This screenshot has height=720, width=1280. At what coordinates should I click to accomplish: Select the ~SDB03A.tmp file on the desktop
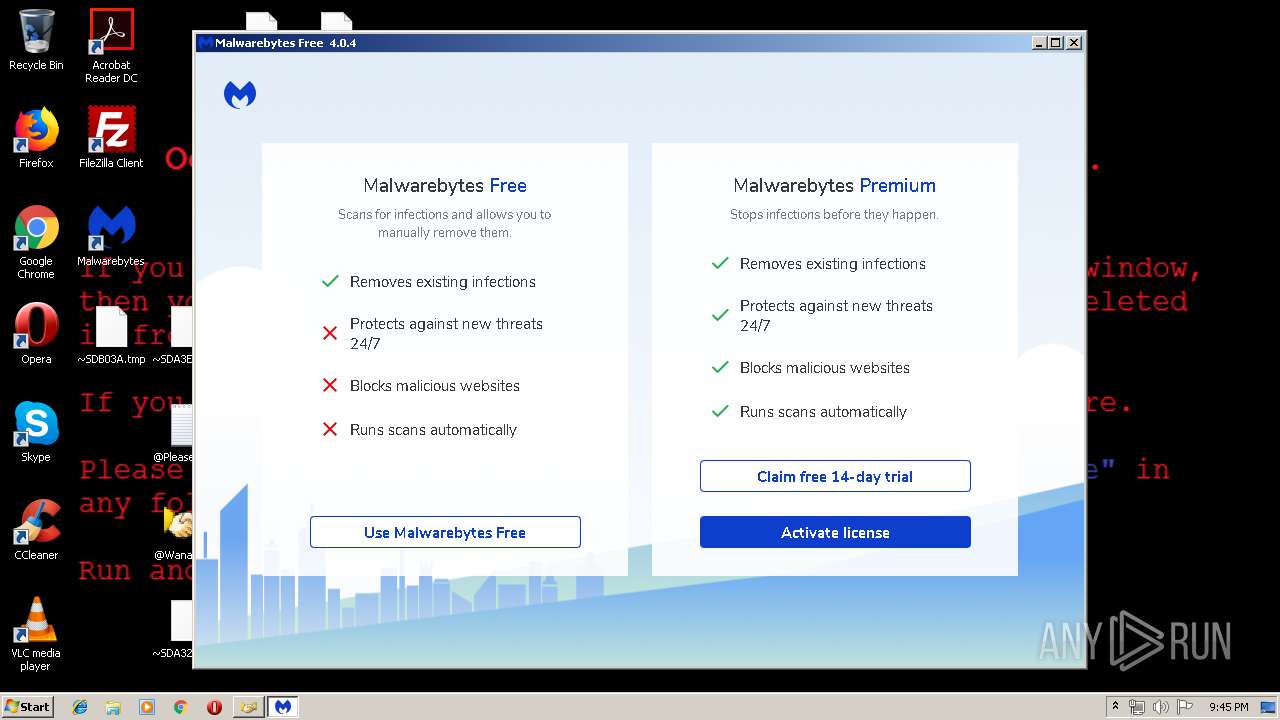tap(111, 334)
